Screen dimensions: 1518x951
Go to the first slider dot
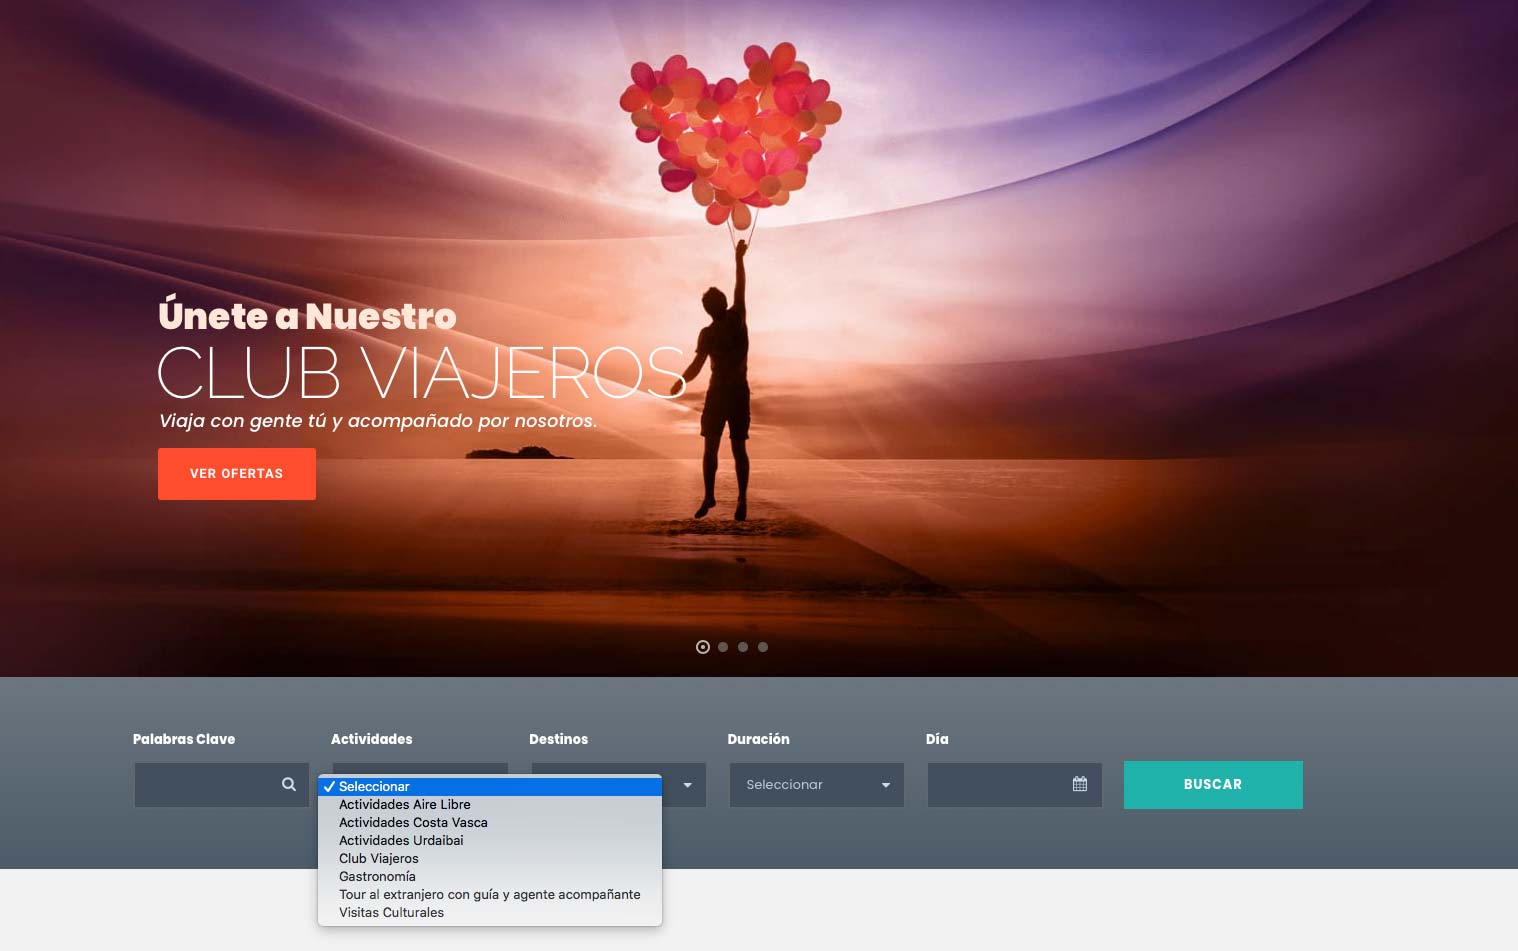click(703, 647)
